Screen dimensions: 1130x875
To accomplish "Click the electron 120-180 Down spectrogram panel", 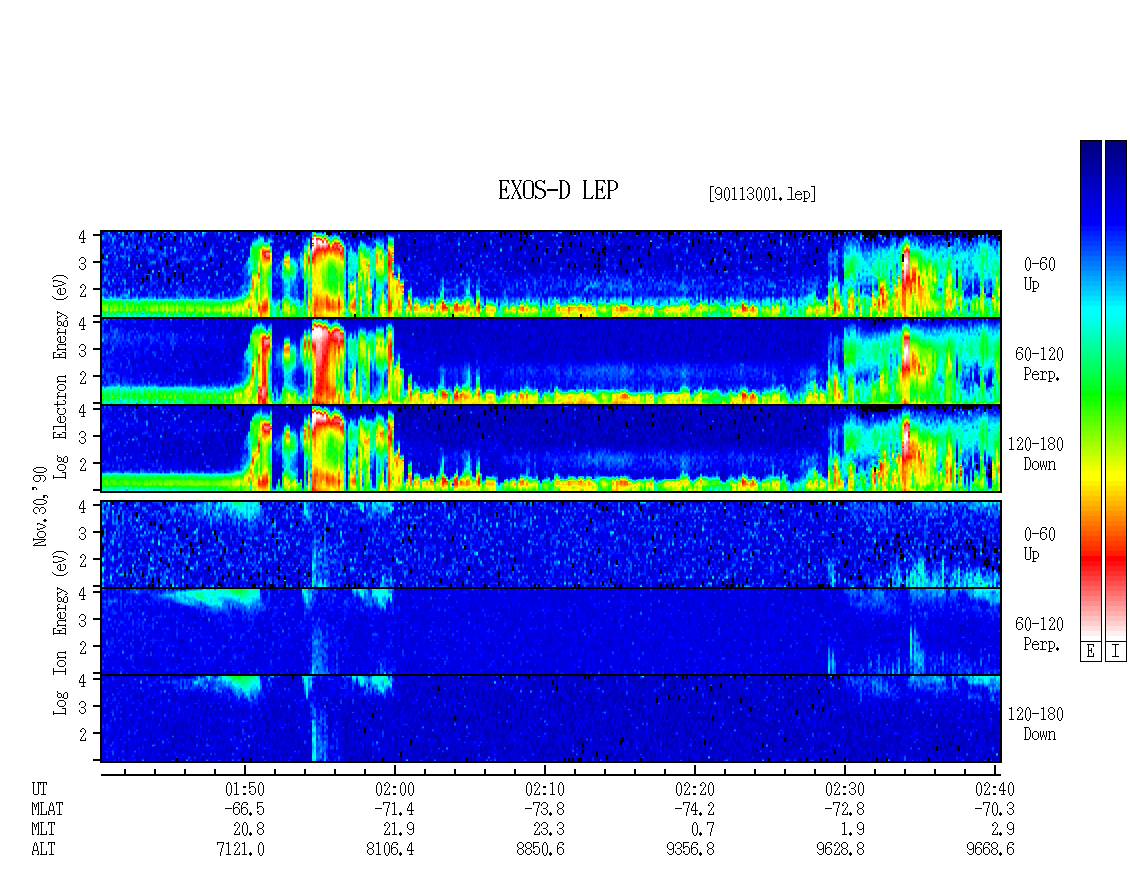I will [x=551, y=448].
